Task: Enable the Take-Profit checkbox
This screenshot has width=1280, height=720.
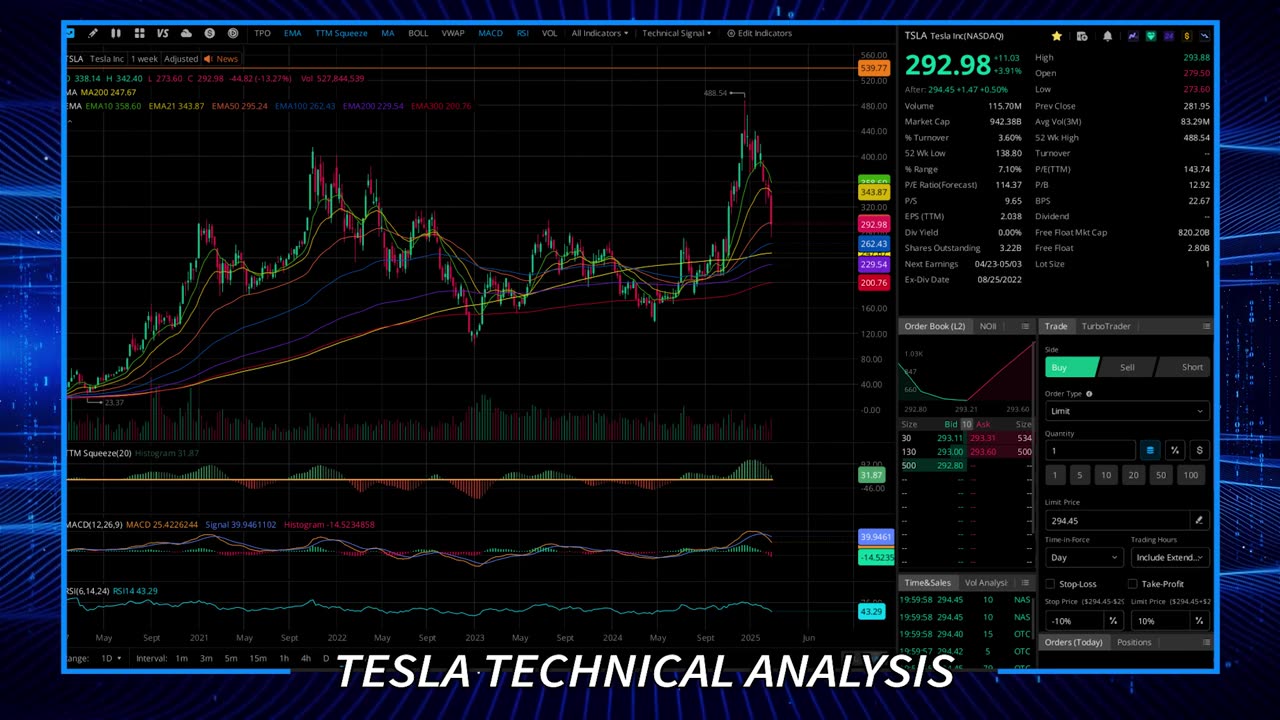Action: (x=1132, y=583)
